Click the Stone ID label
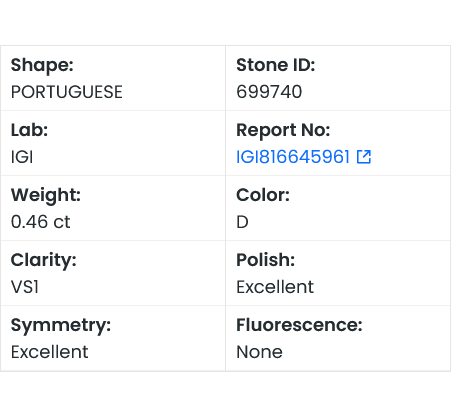The image size is (451, 410). [x=276, y=65]
